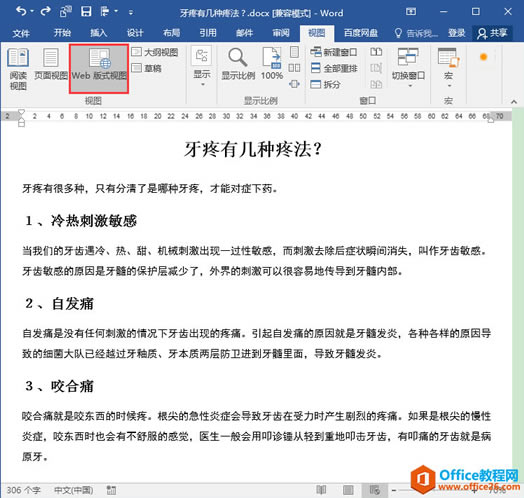This screenshot has width=524, height=498.
Task: Open the 显示比例 zoom dialog
Action: click(x=238, y=64)
